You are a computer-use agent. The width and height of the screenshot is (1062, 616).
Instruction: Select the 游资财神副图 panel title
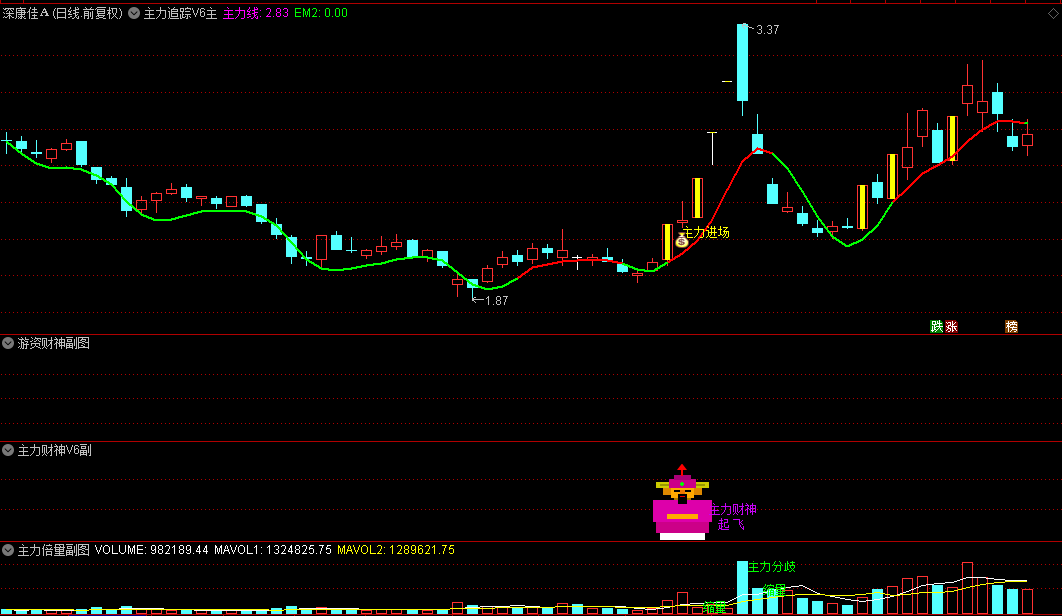[54, 343]
